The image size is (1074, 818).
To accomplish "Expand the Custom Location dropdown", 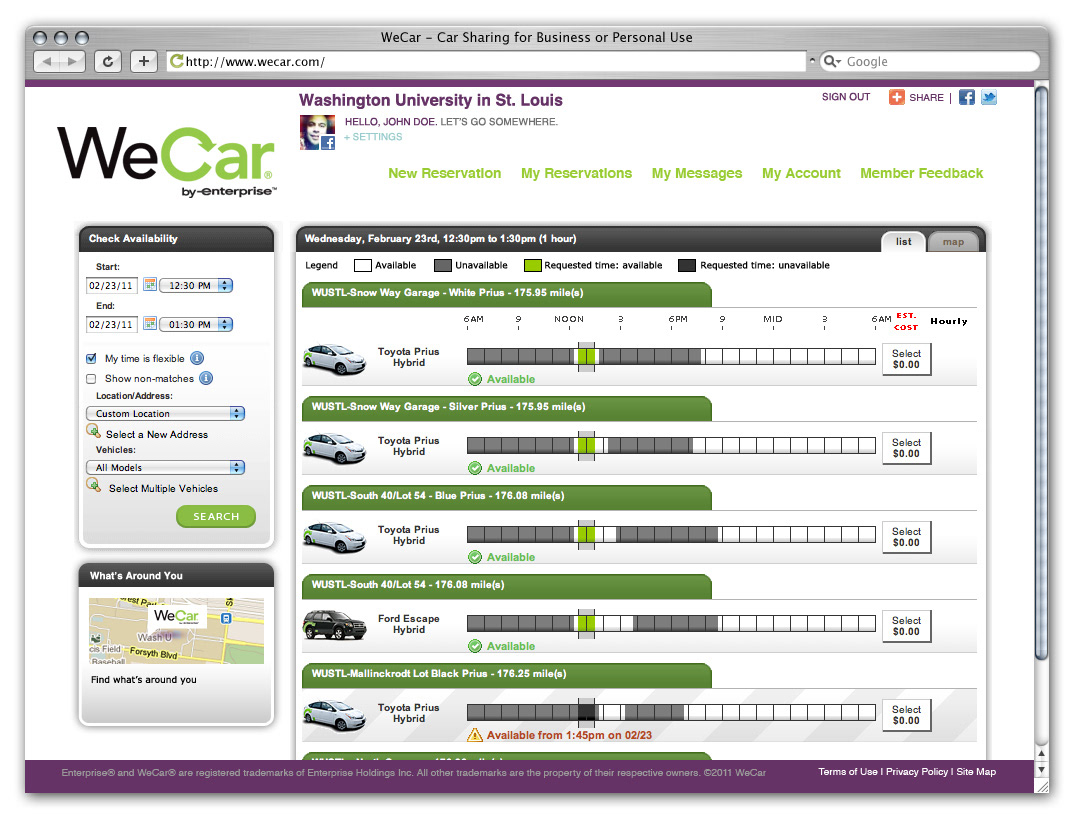I will click(165, 413).
